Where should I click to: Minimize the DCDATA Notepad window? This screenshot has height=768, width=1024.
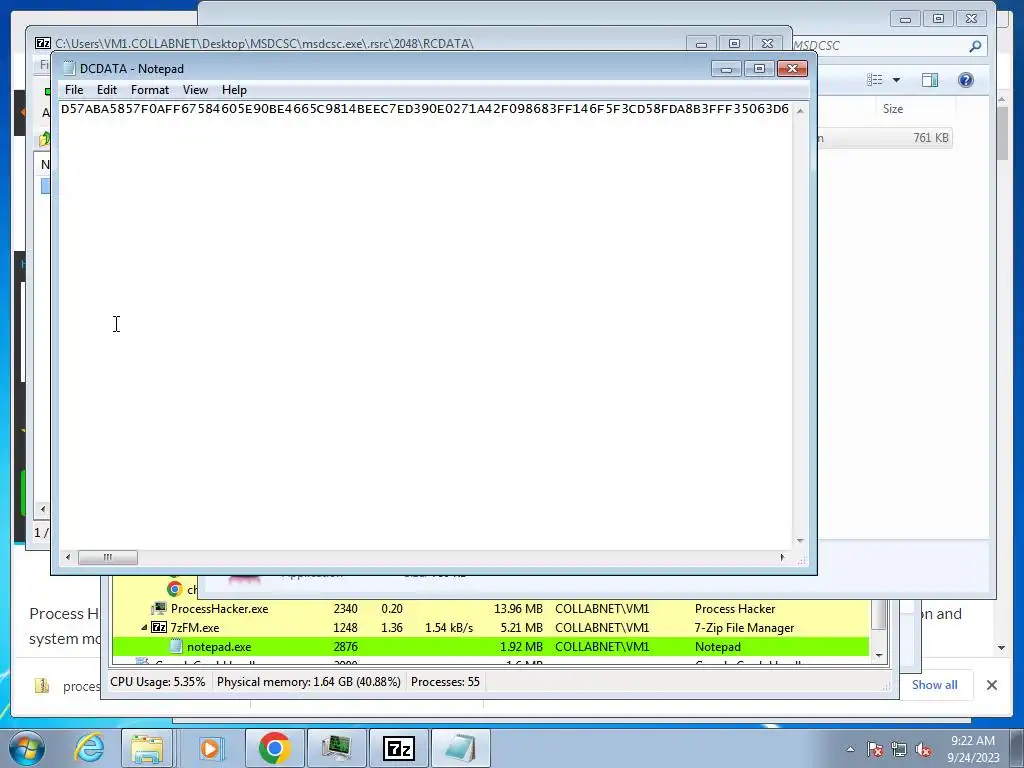(726, 69)
